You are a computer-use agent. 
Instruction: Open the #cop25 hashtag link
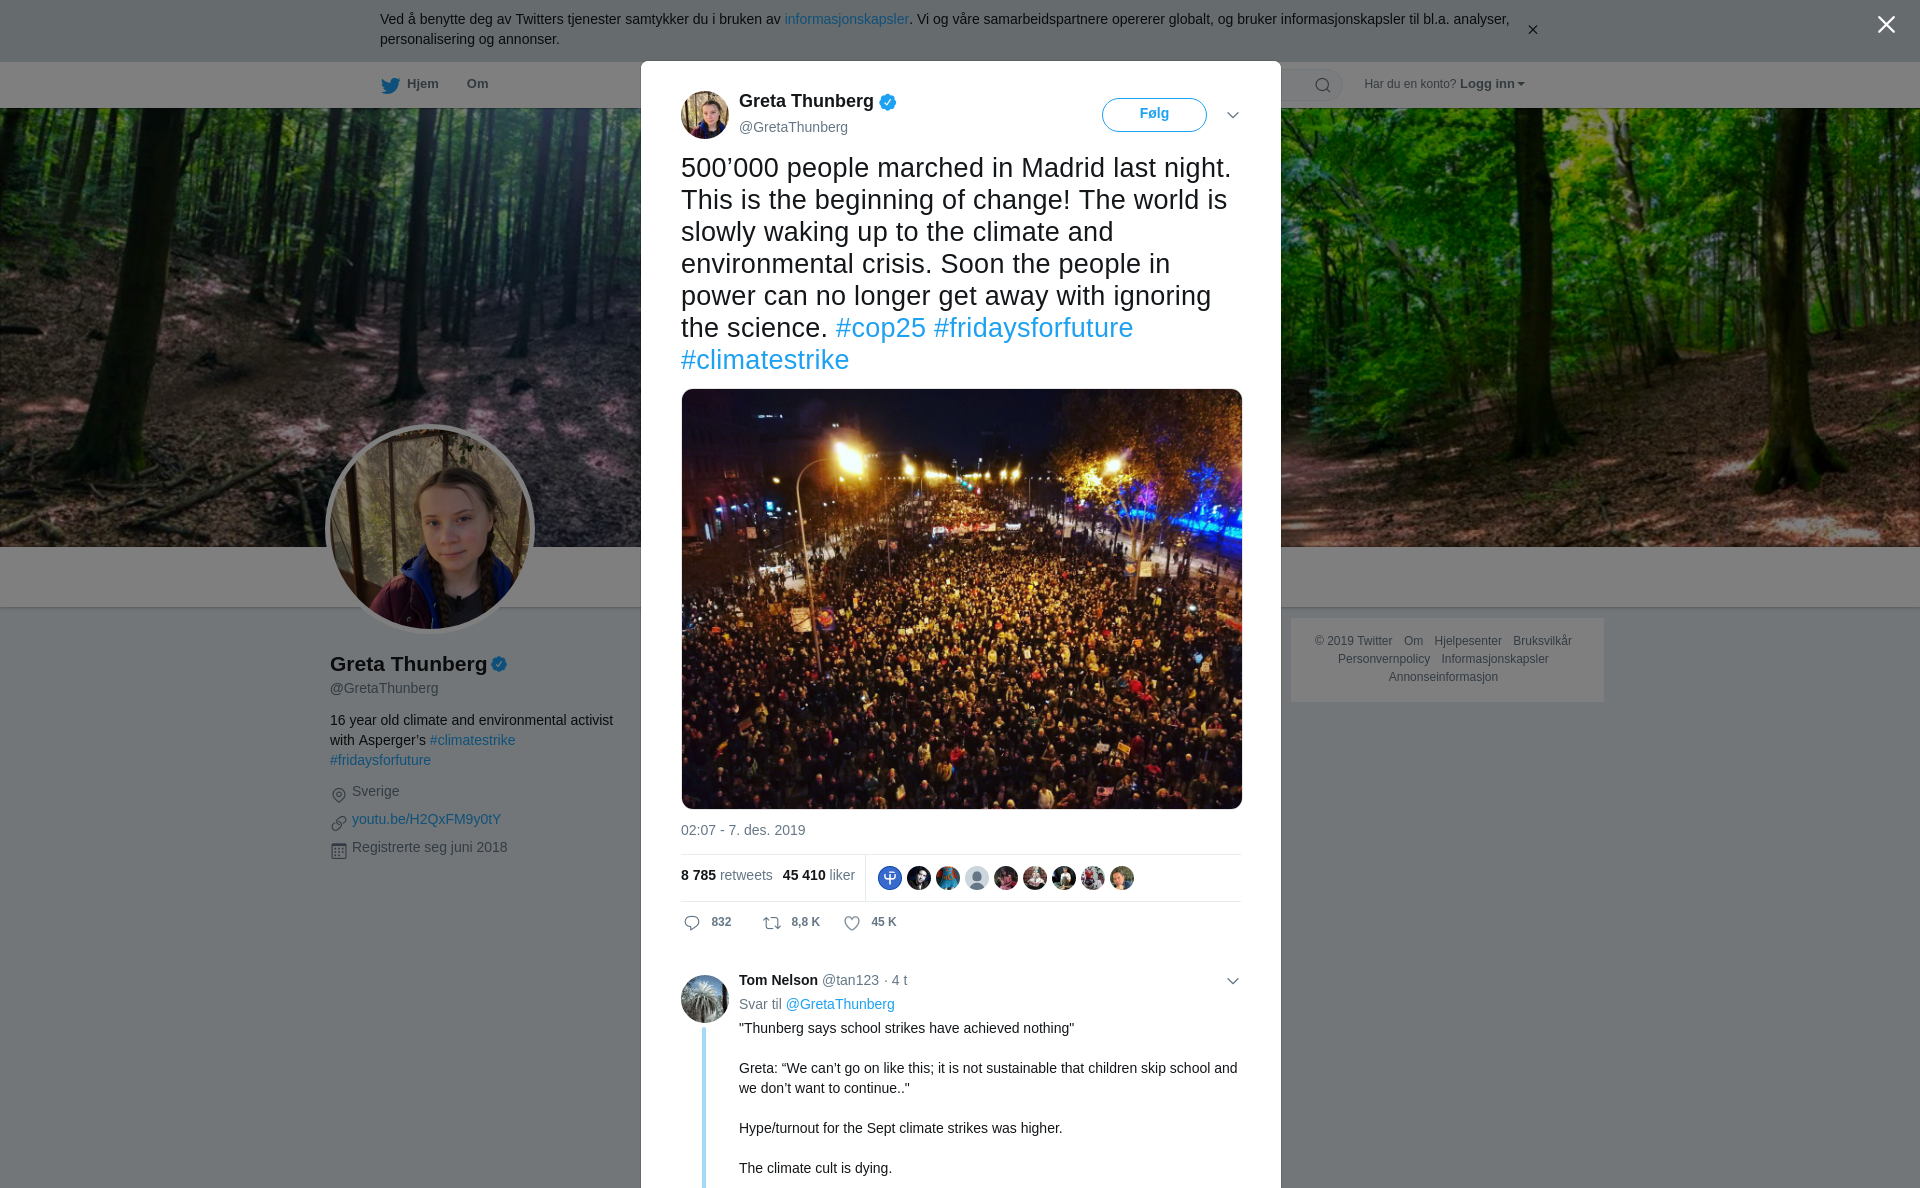click(881, 328)
